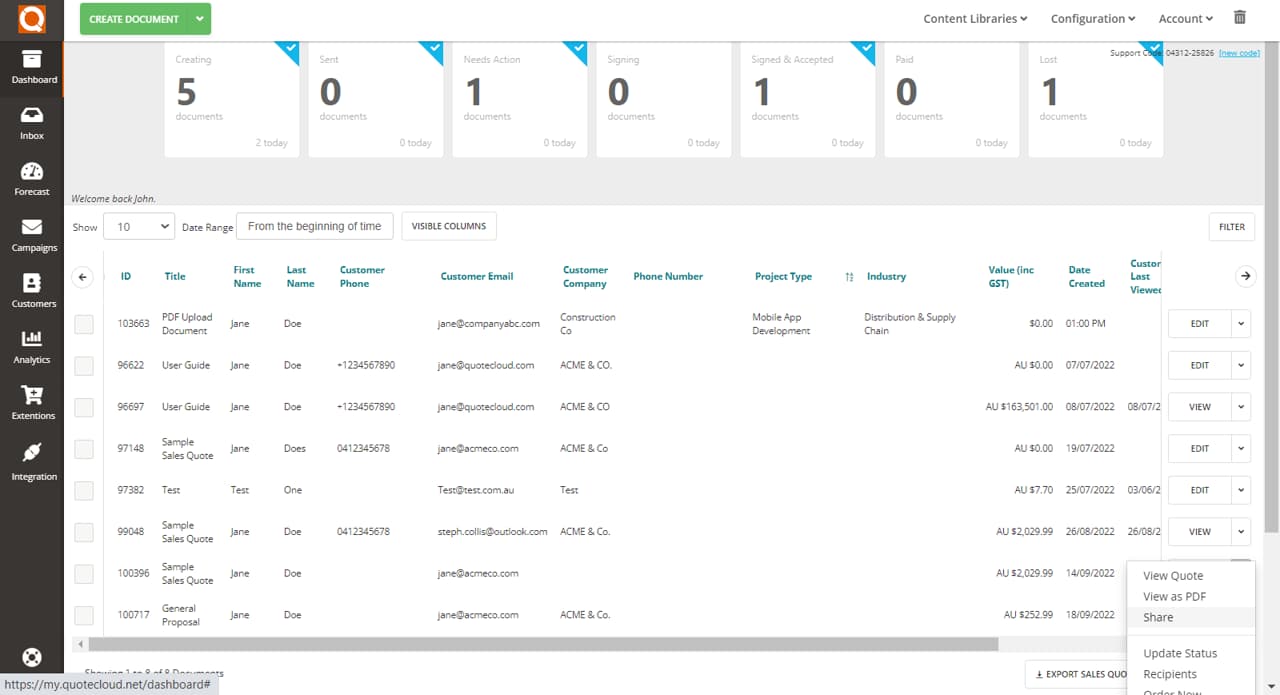This screenshot has width=1280, height=695.
Task: Select the Forecast sidebar icon
Action: [32, 177]
